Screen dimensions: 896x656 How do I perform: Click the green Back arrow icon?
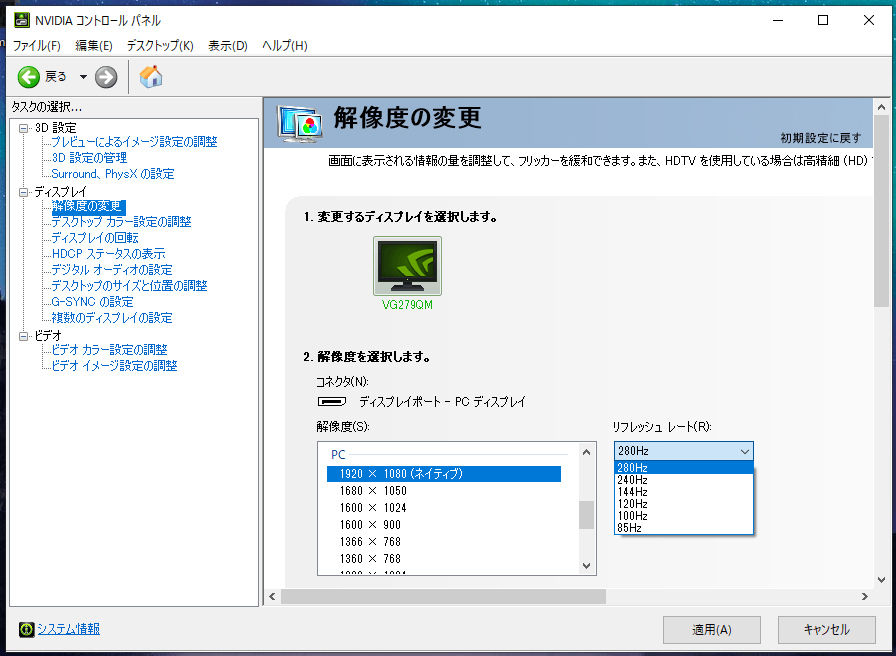click(28, 77)
